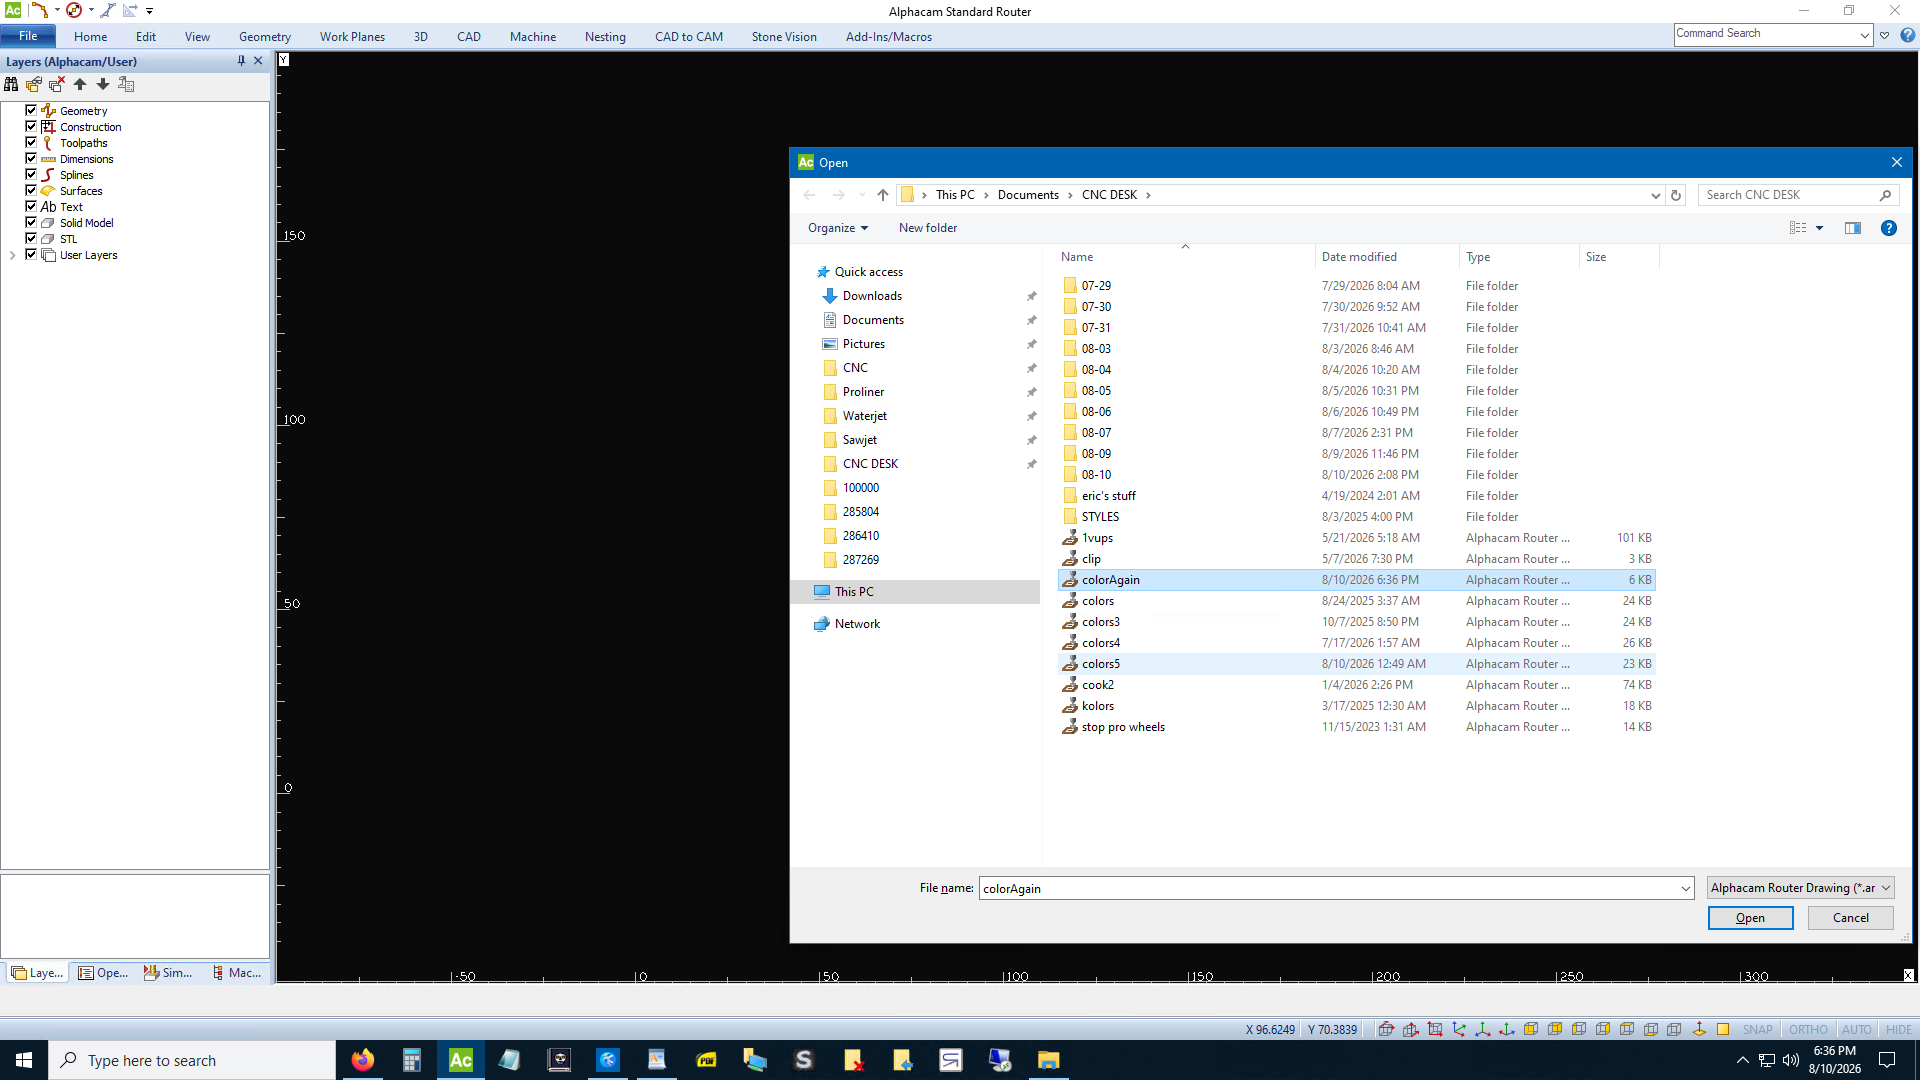The image size is (1920, 1080).
Task: Pin the Layers panel with the pushpin icon
Action: pos(241,61)
